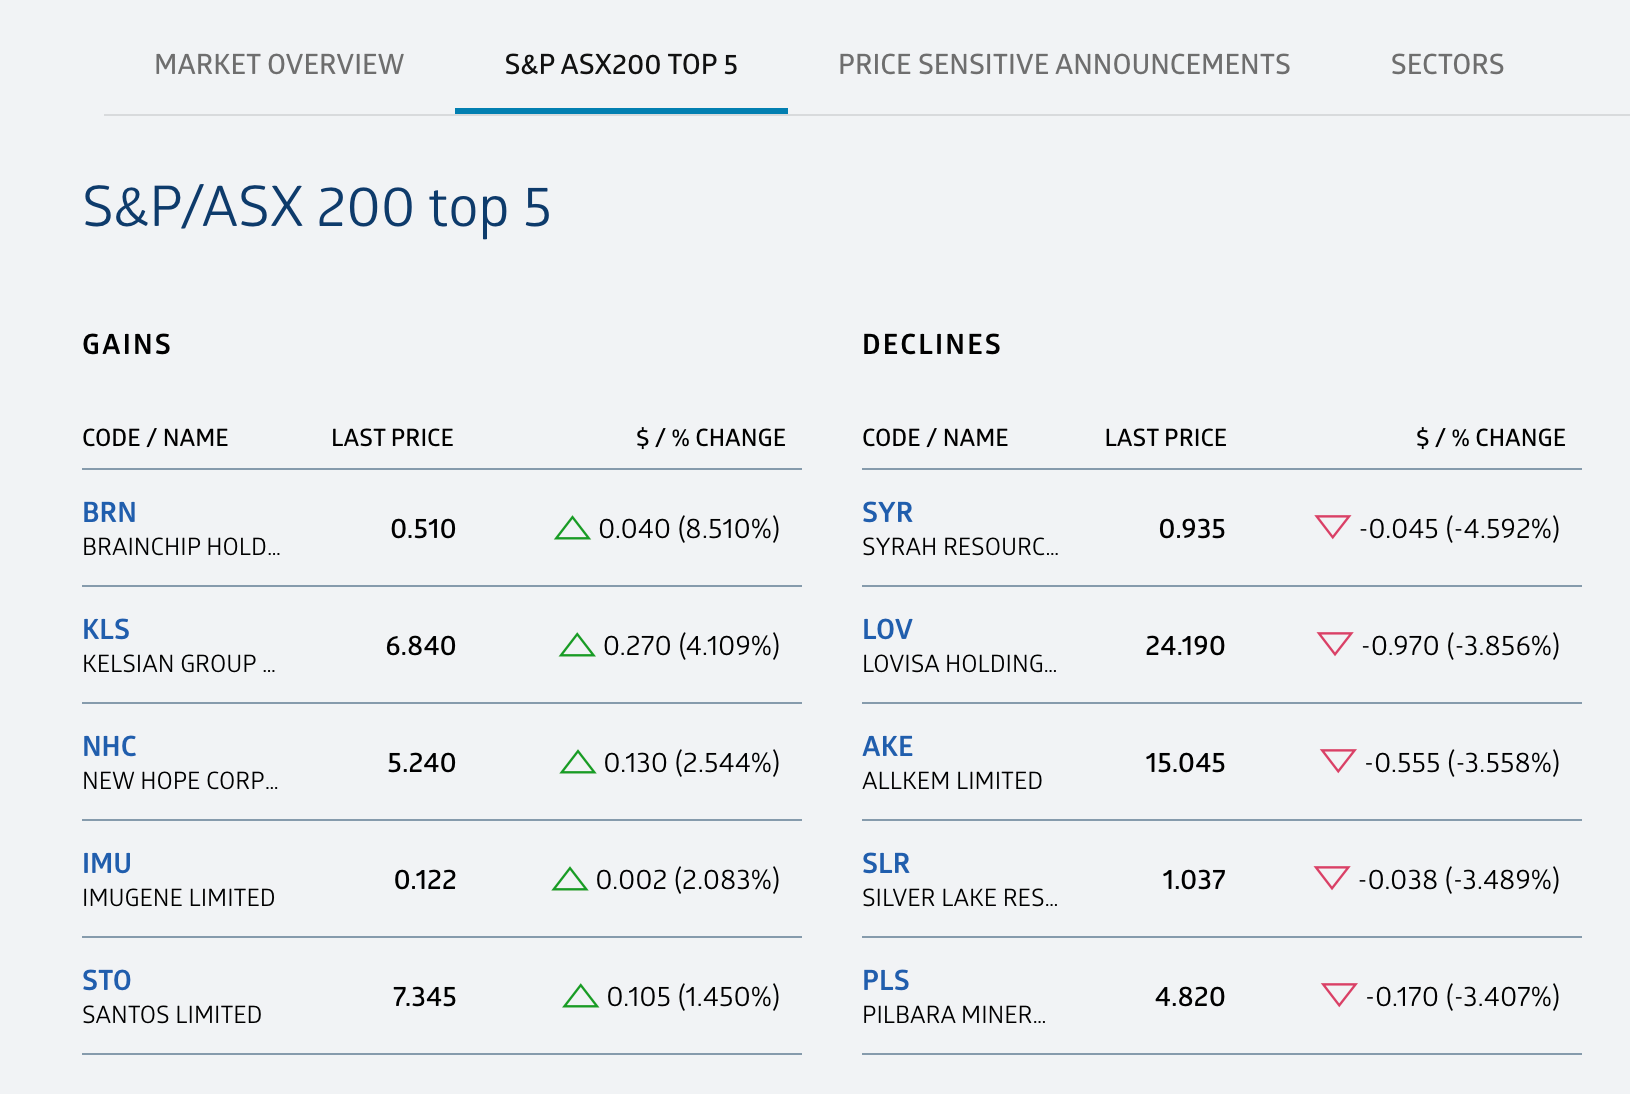
Task: Click the red down triangle for LOV
Action: coord(1335,644)
